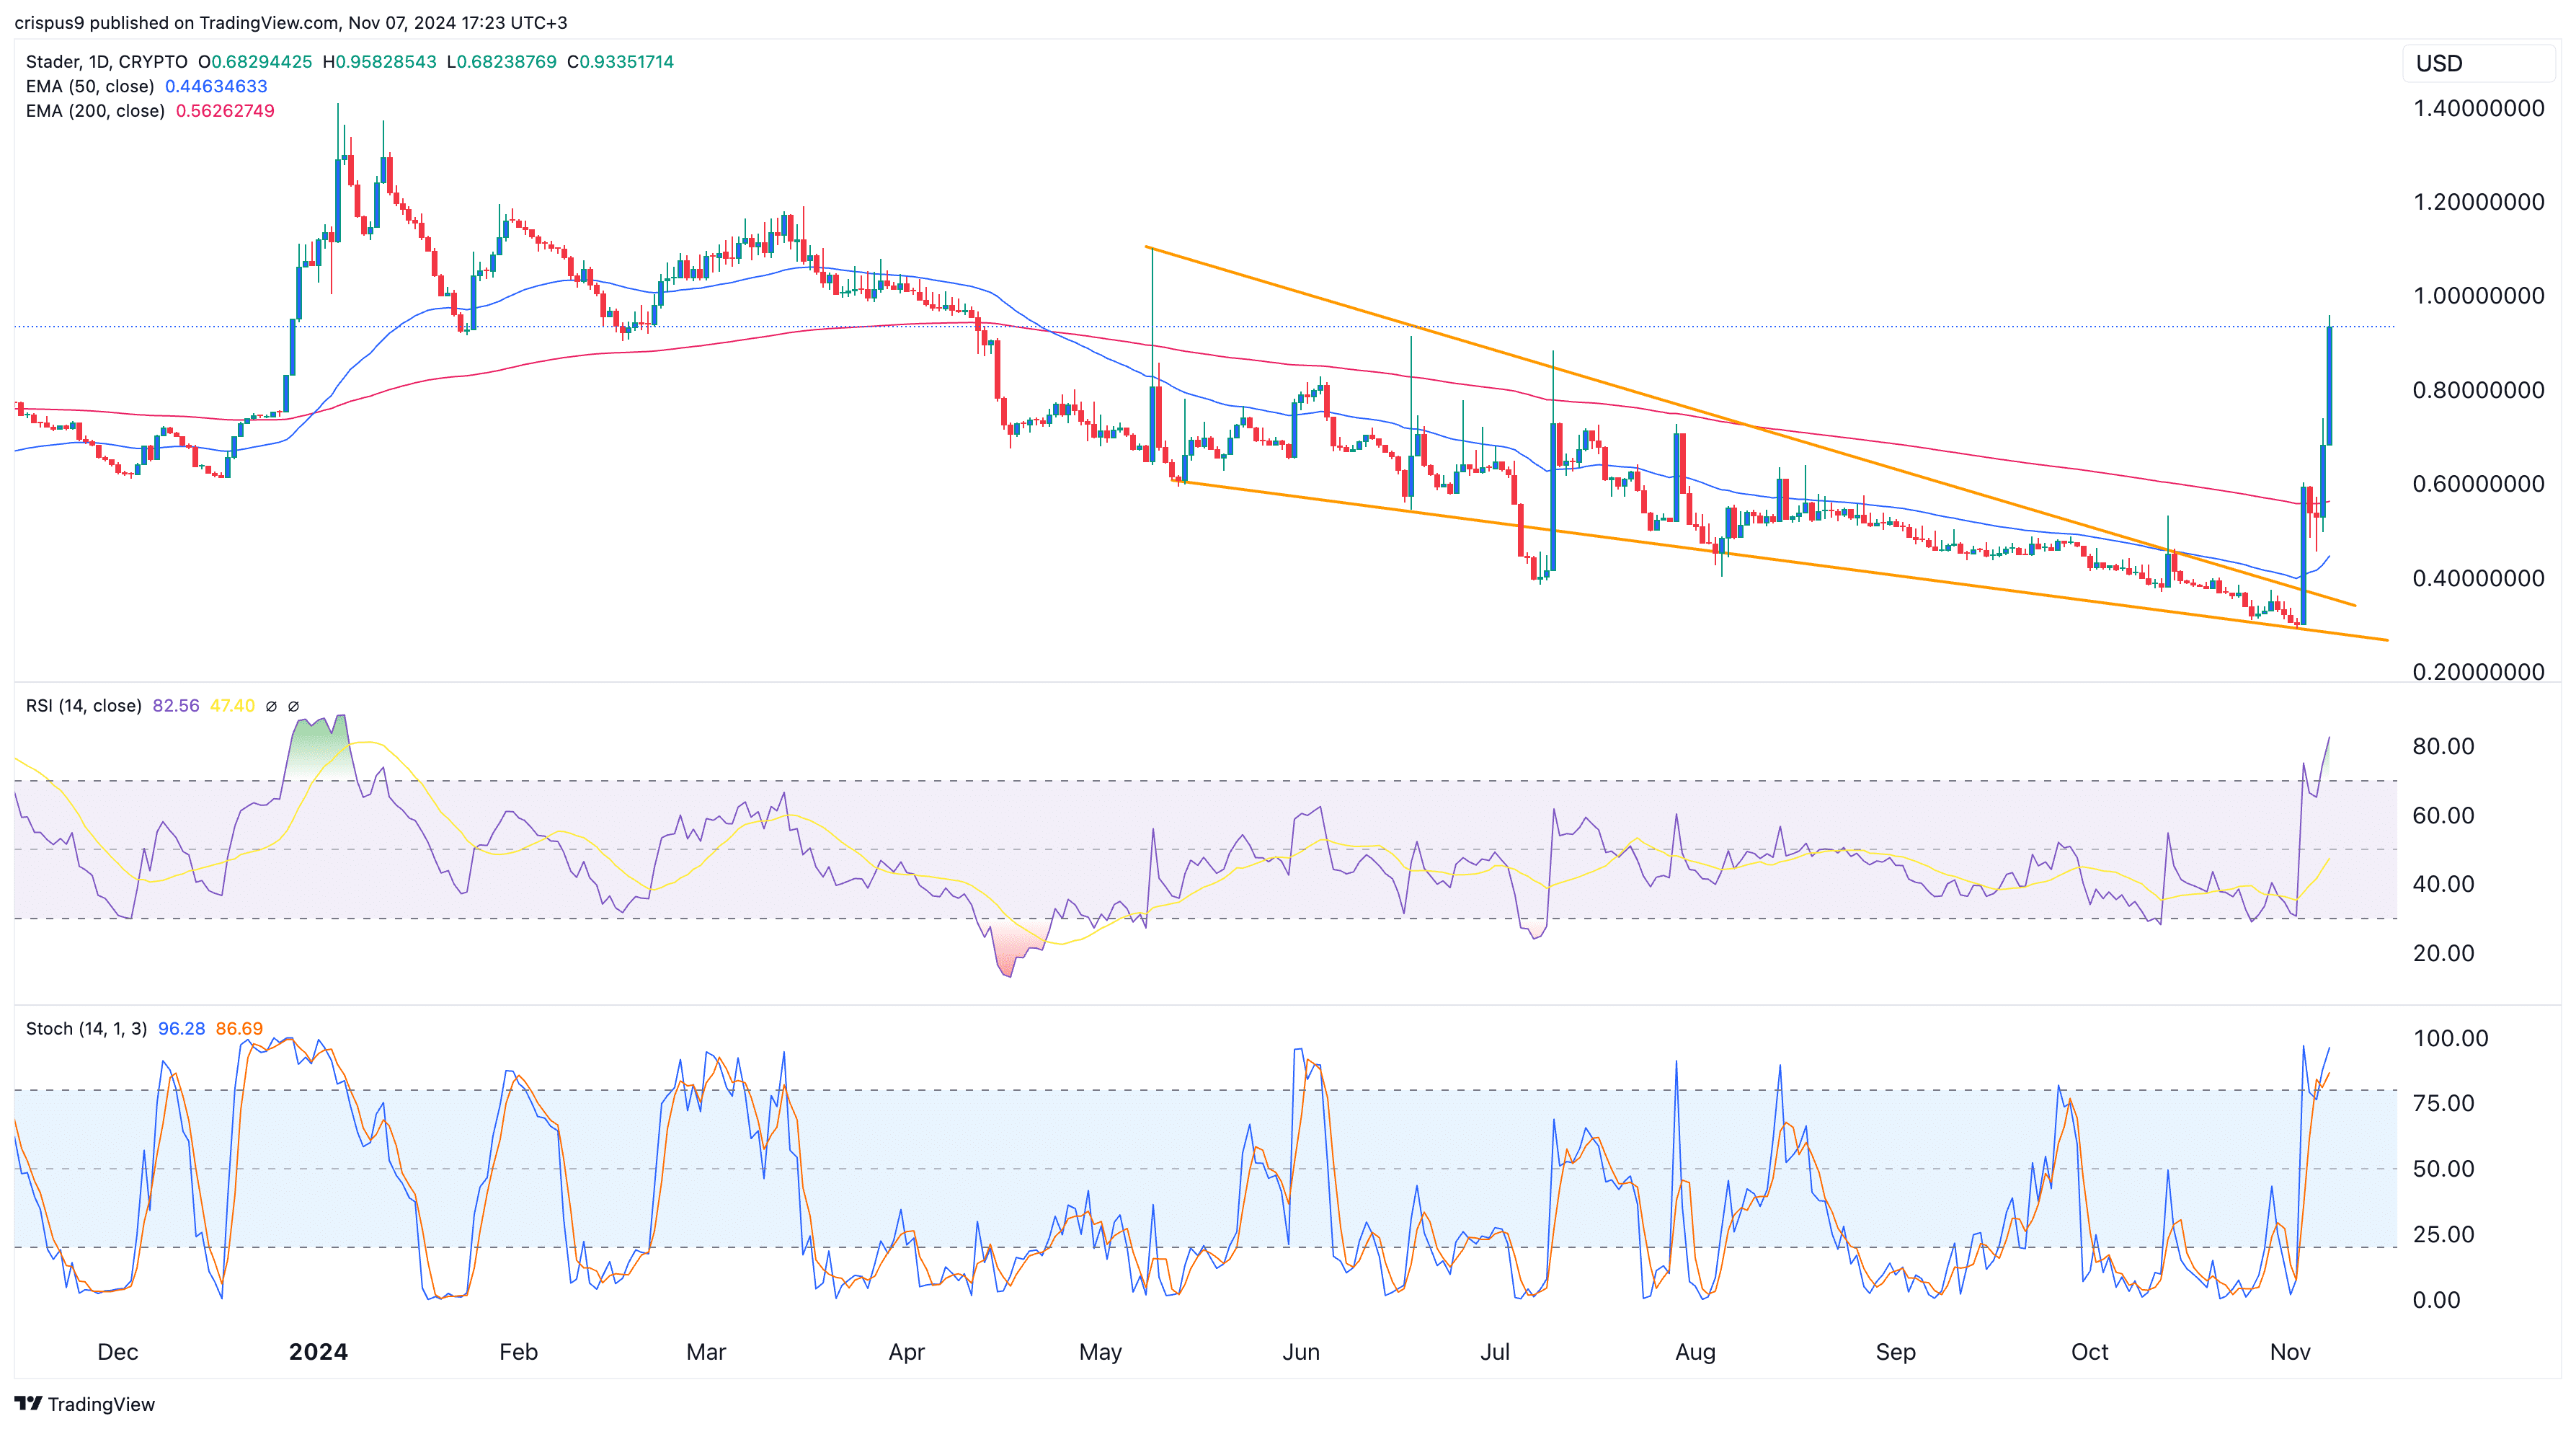The width and height of the screenshot is (2576, 1429).
Task: Click the 1.00000000 price axis label
Action: (x=2478, y=296)
